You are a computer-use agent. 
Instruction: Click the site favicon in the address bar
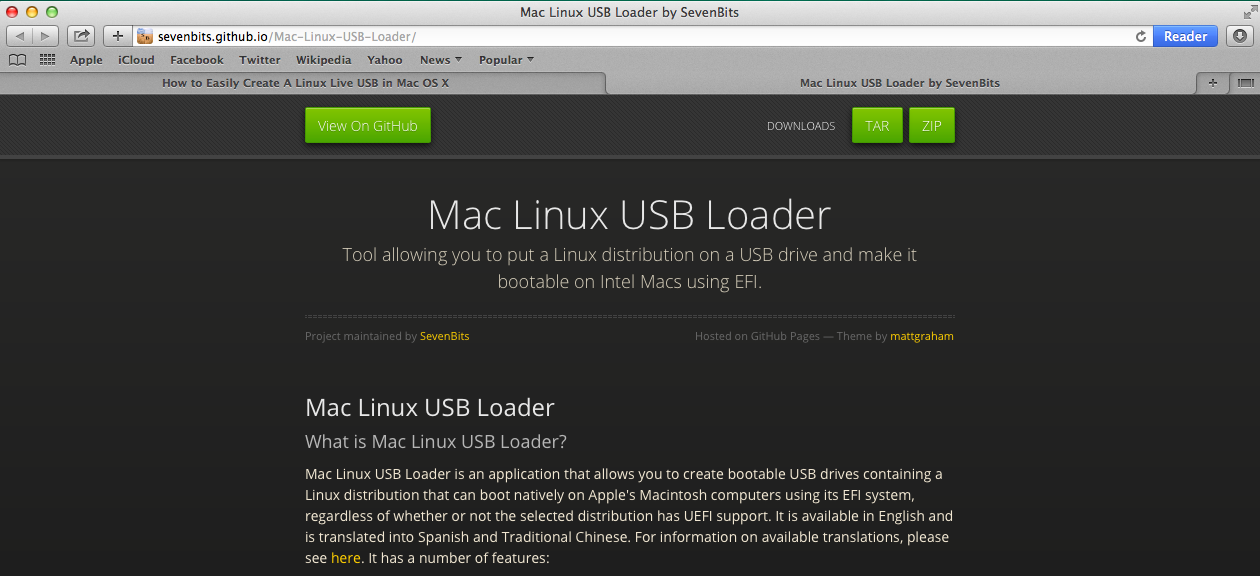[145, 35]
